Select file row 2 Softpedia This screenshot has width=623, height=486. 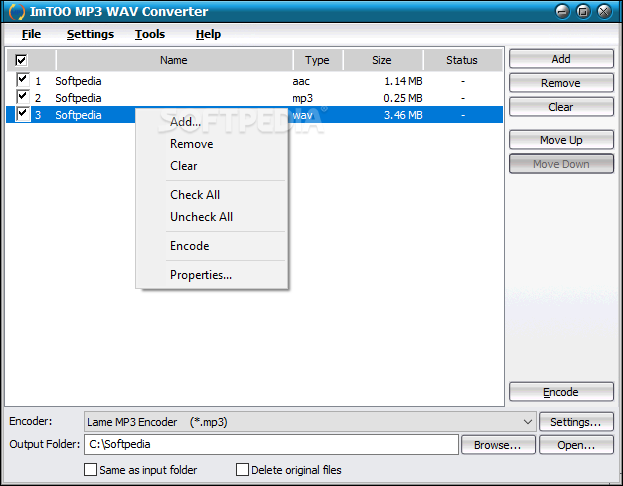tap(255, 98)
